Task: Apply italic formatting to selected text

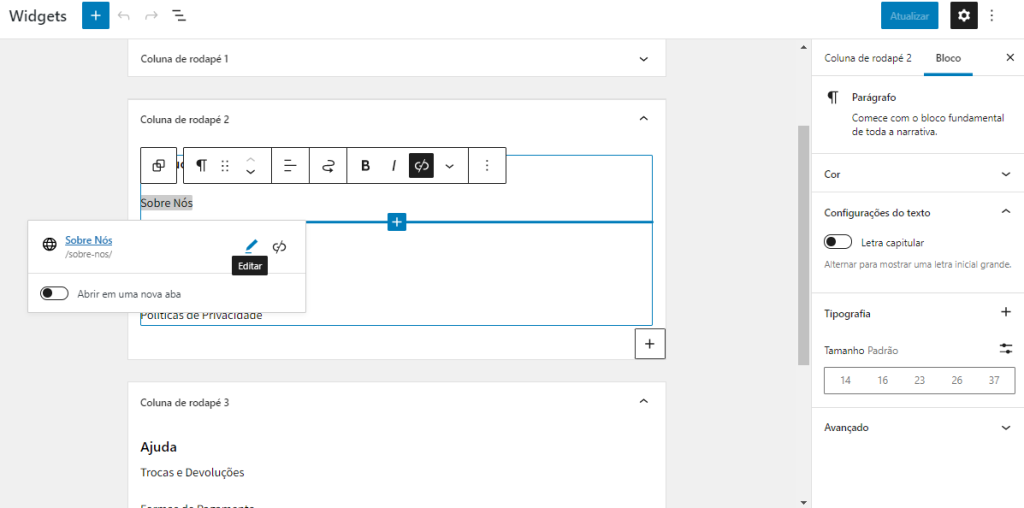Action: click(394, 166)
